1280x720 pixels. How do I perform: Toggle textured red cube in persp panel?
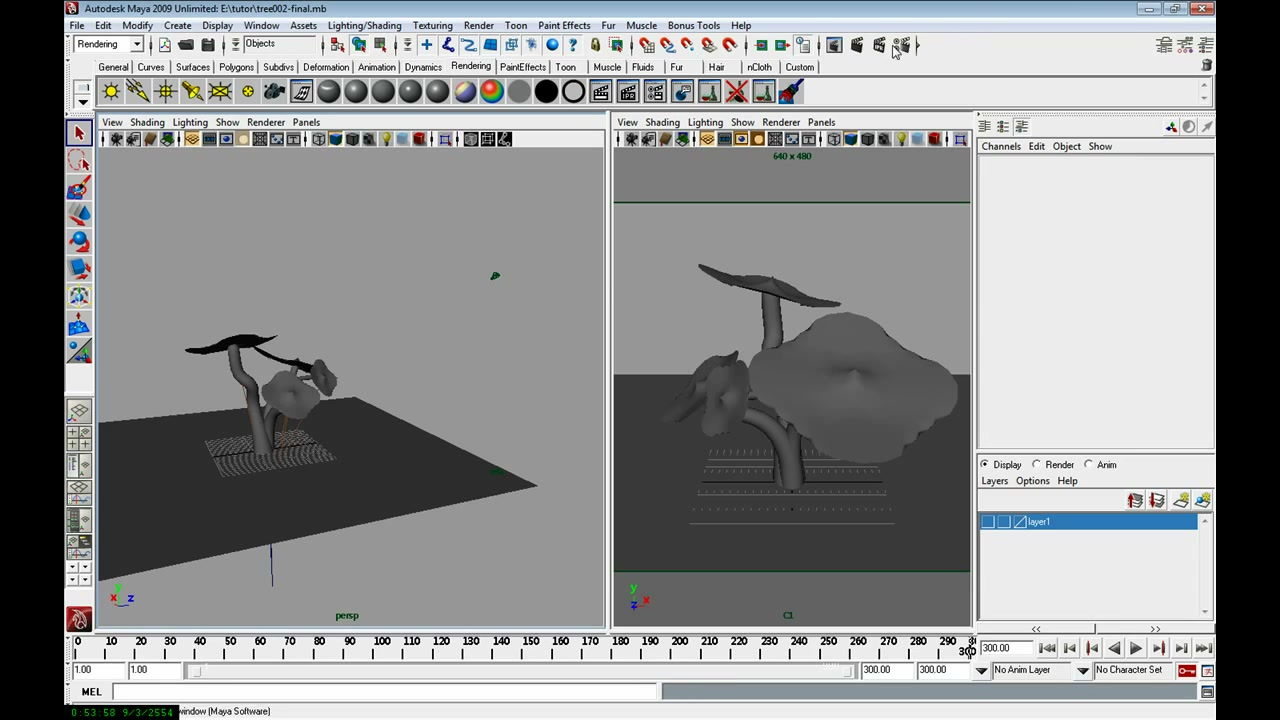420,139
